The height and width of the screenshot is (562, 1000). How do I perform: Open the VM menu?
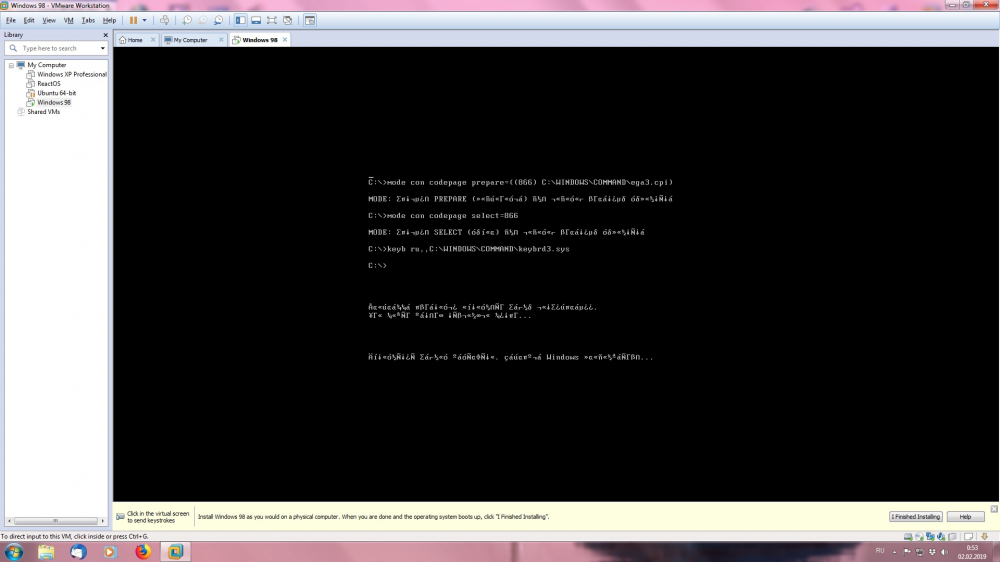pyautogui.click(x=68, y=20)
